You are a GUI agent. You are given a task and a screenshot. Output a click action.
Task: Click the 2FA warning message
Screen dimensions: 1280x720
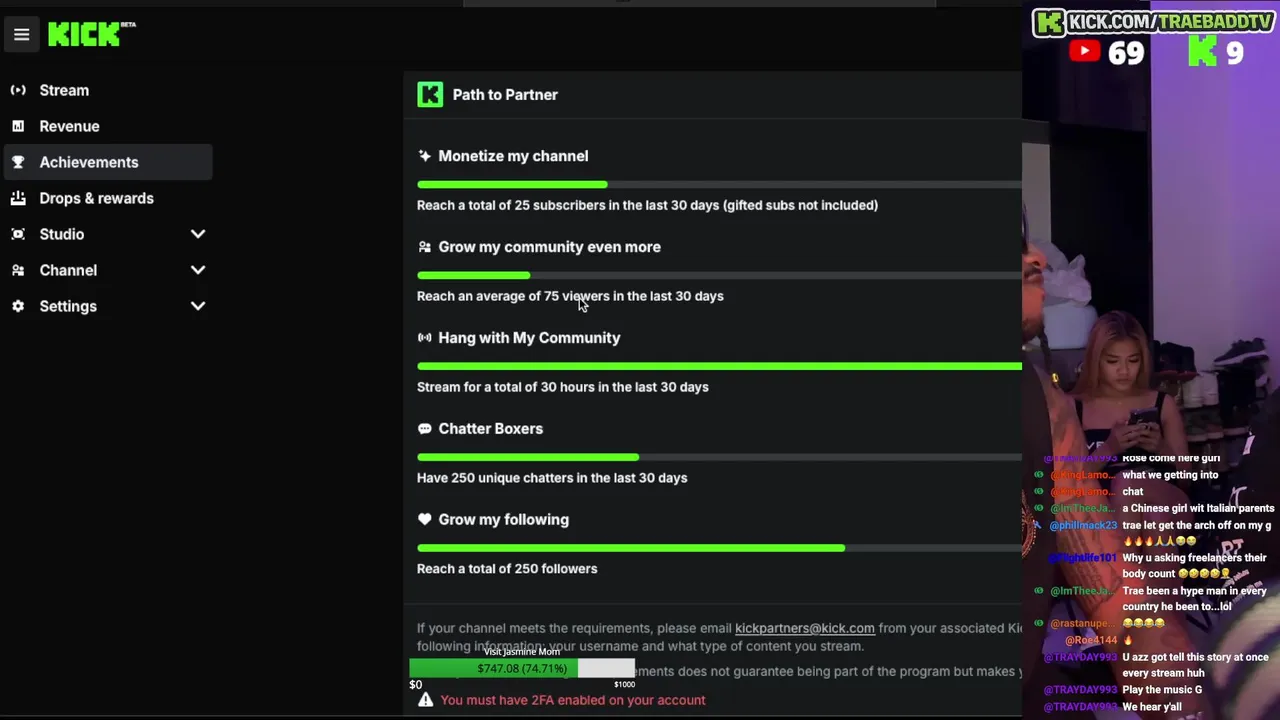[x=572, y=700]
